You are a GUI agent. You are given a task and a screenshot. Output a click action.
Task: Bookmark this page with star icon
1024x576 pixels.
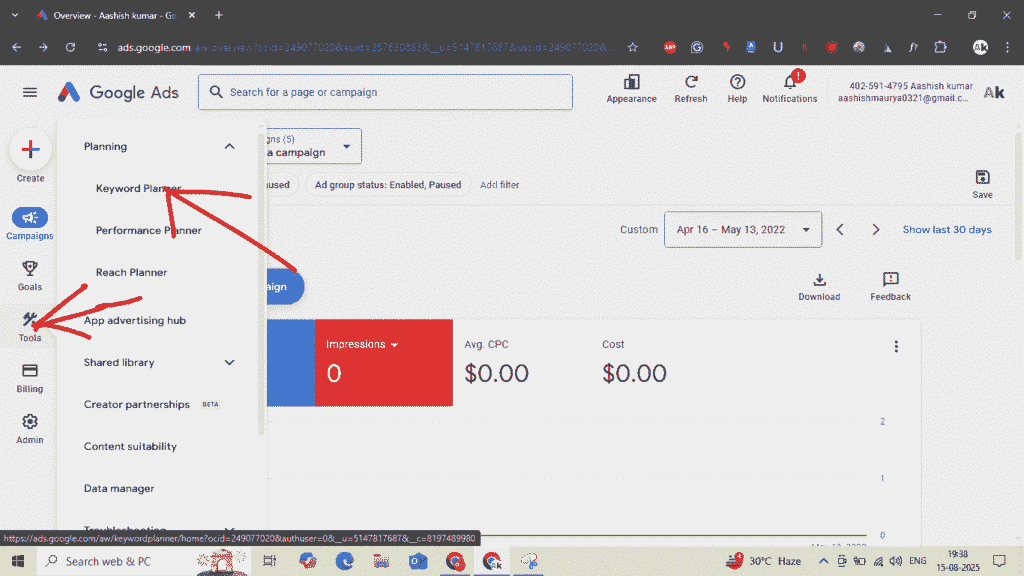[x=632, y=47]
